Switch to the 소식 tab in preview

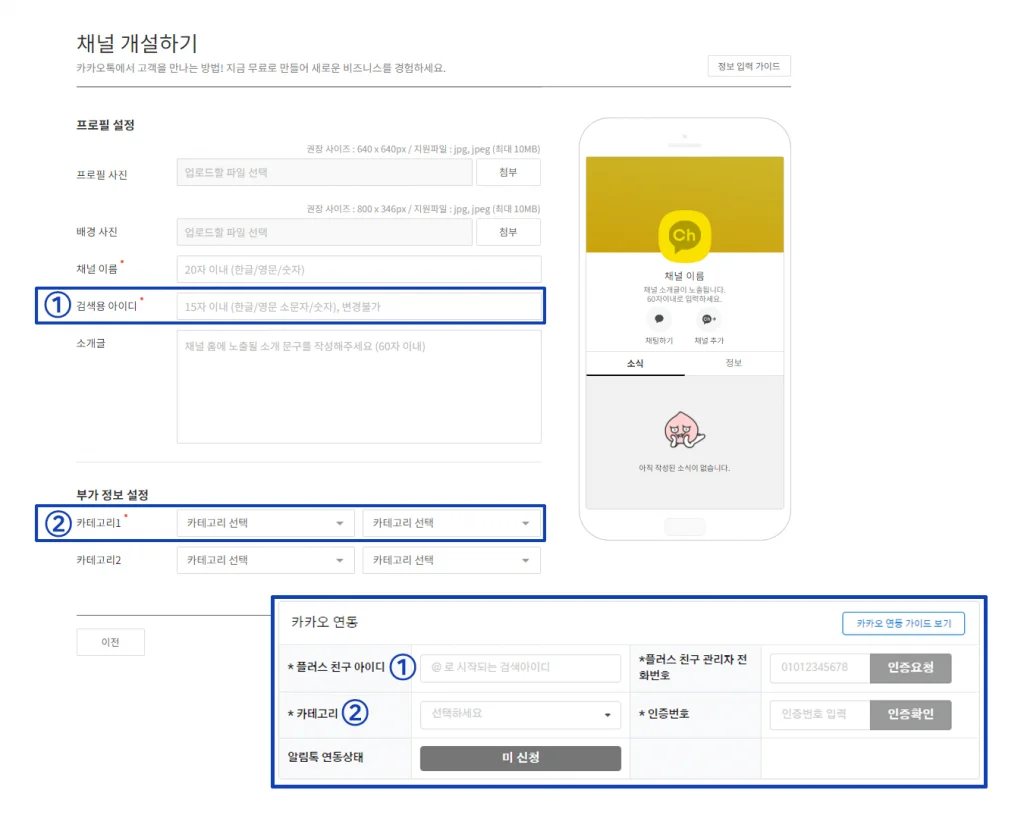click(635, 363)
